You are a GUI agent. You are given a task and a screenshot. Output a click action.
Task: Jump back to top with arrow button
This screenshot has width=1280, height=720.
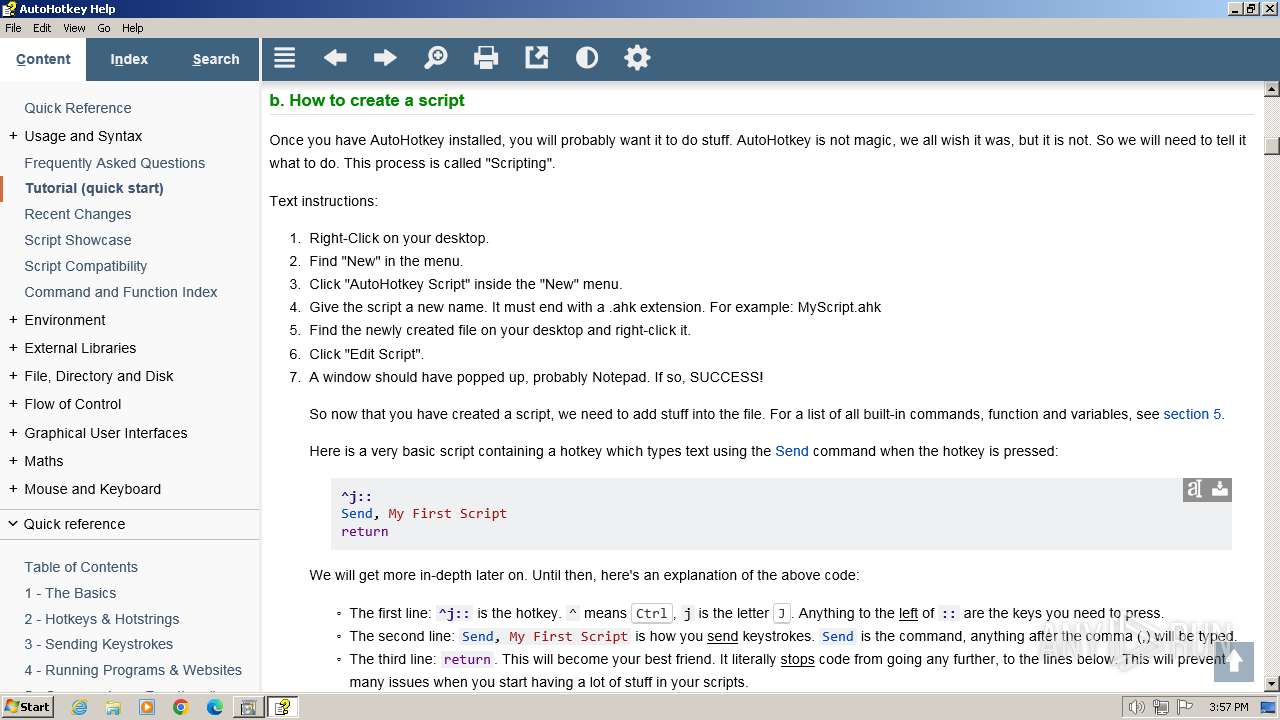click(1234, 662)
